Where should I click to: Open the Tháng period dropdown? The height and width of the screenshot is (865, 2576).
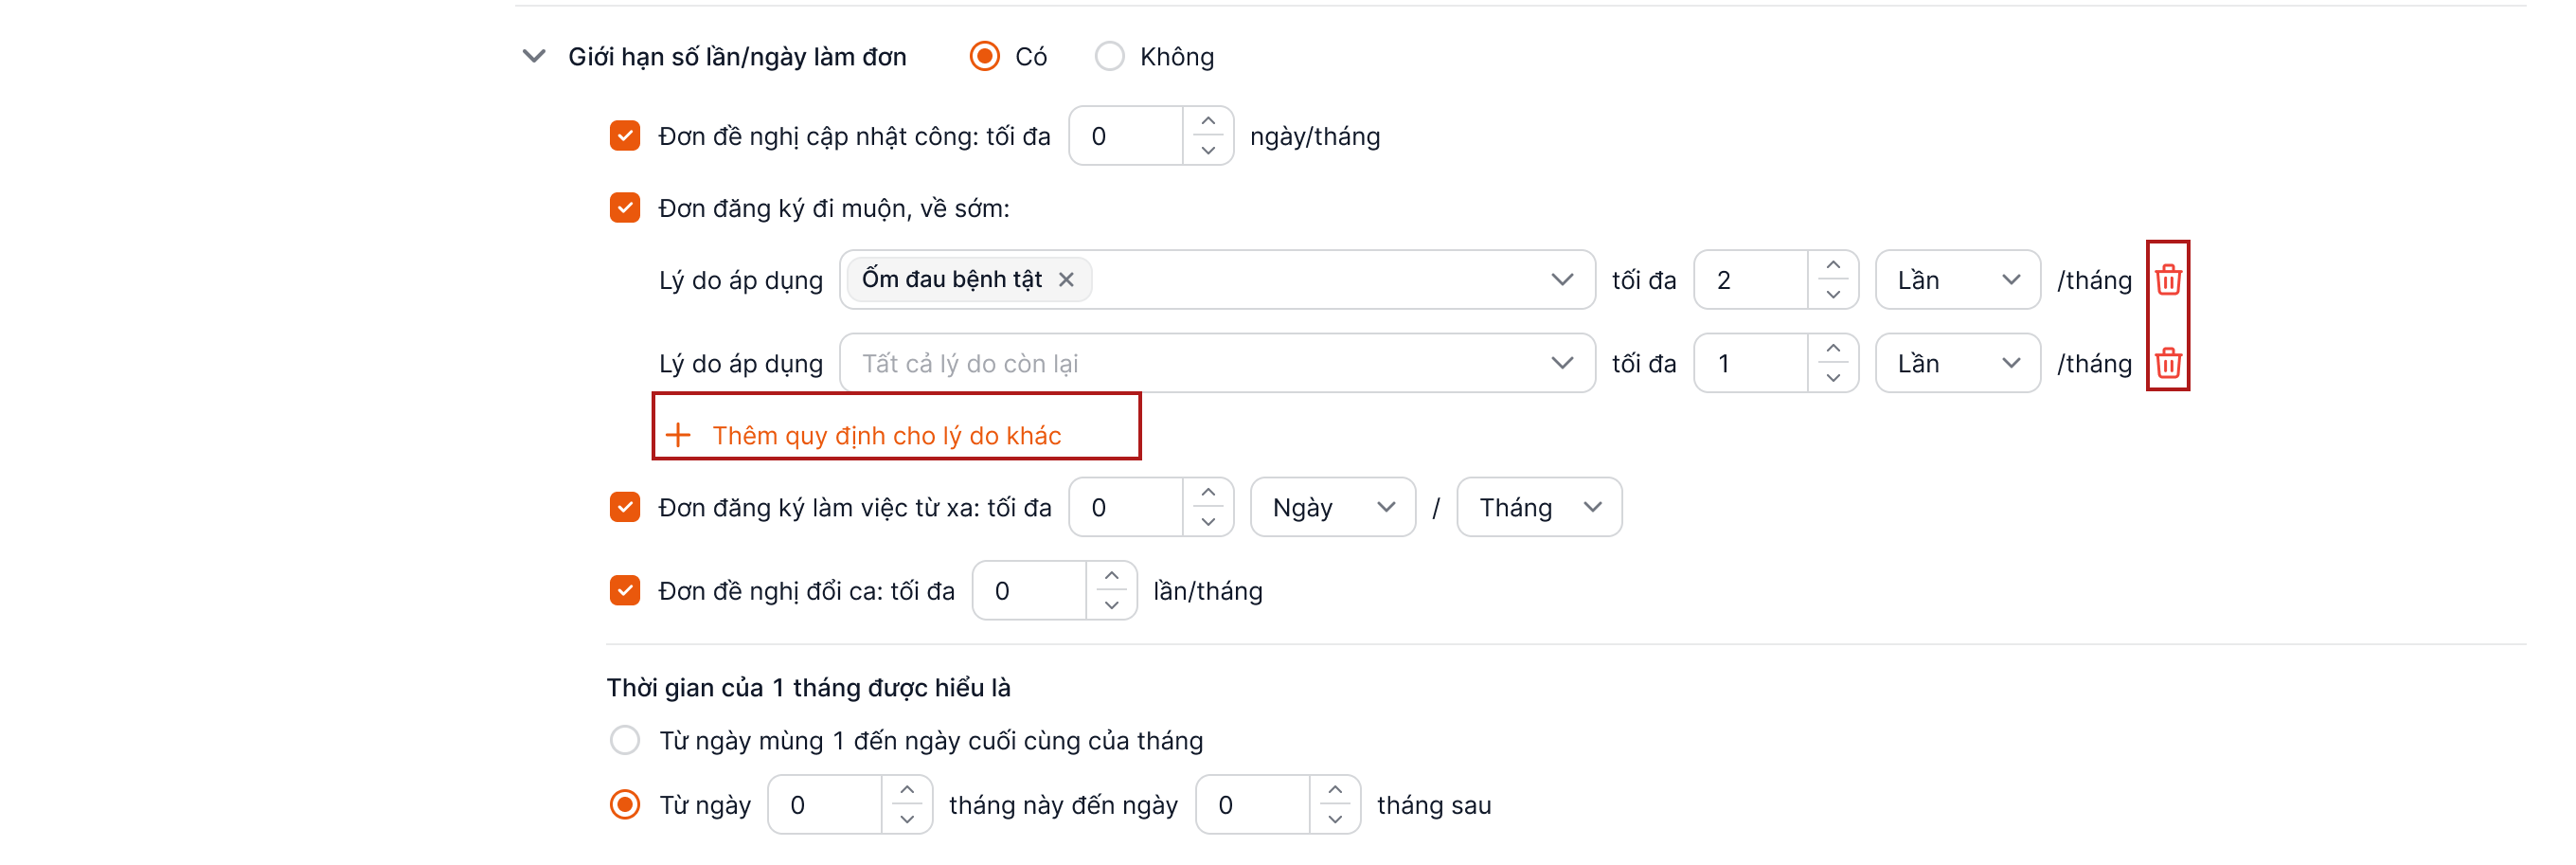(1538, 507)
